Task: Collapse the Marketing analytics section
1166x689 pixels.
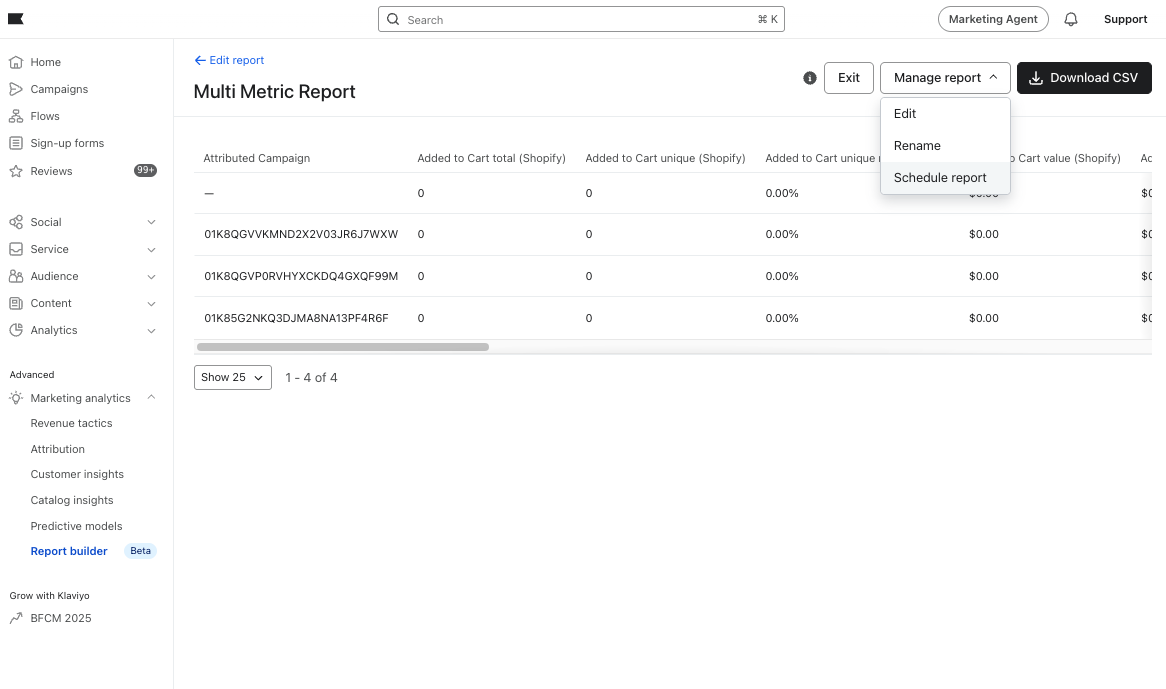Action: pyautogui.click(x=151, y=398)
